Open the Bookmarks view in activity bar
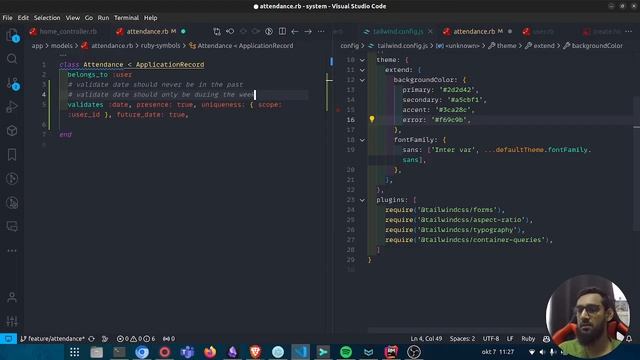 point(12,155)
